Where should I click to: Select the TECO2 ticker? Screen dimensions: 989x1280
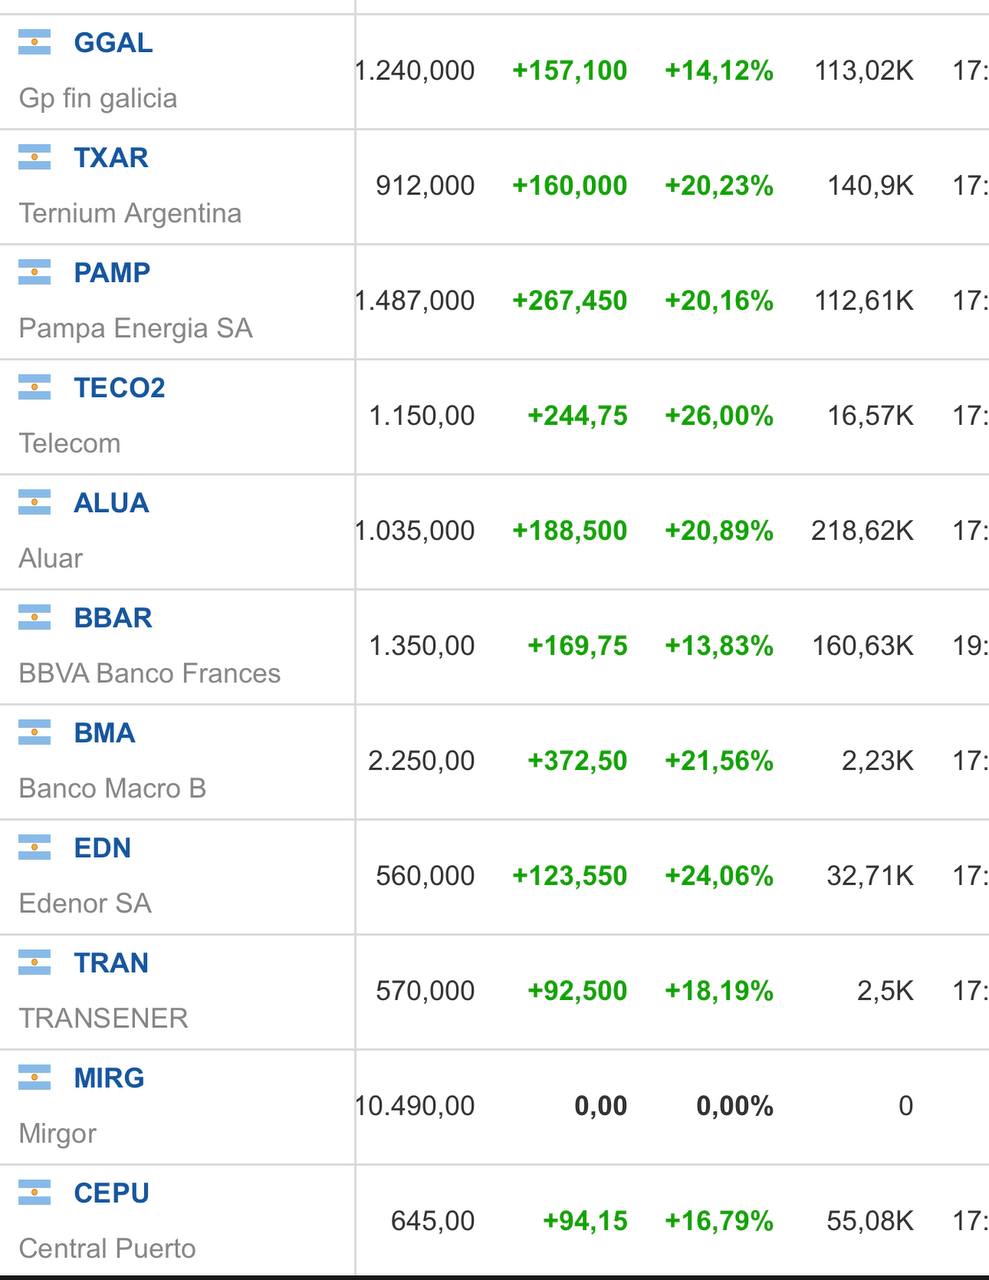(119, 388)
